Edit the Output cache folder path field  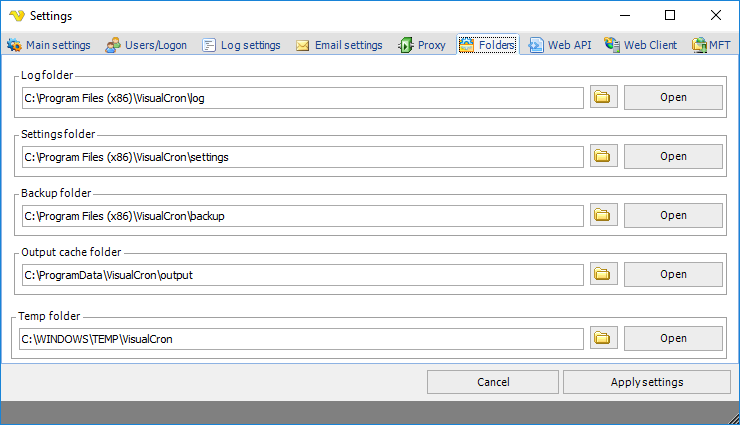(x=303, y=275)
